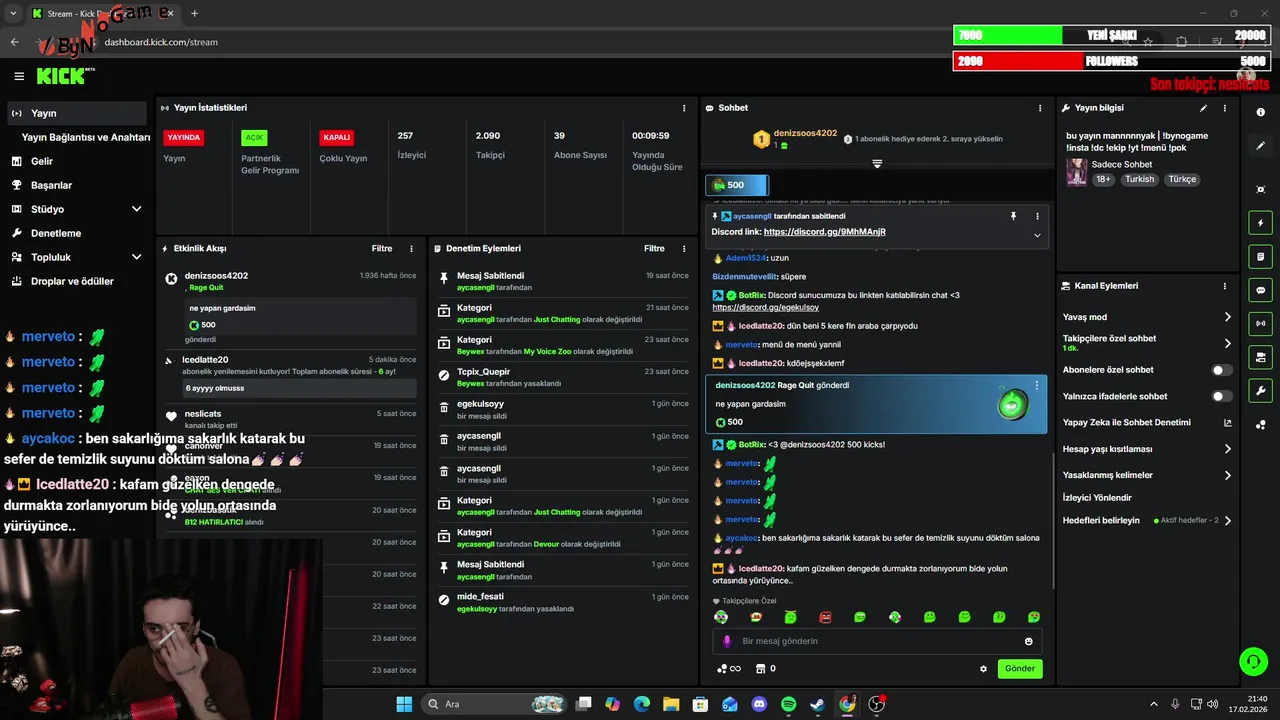Open chat settings gear beside Gönder
The height and width of the screenshot is (720, 1280).
pyautogui.click(x=983, y=669)
